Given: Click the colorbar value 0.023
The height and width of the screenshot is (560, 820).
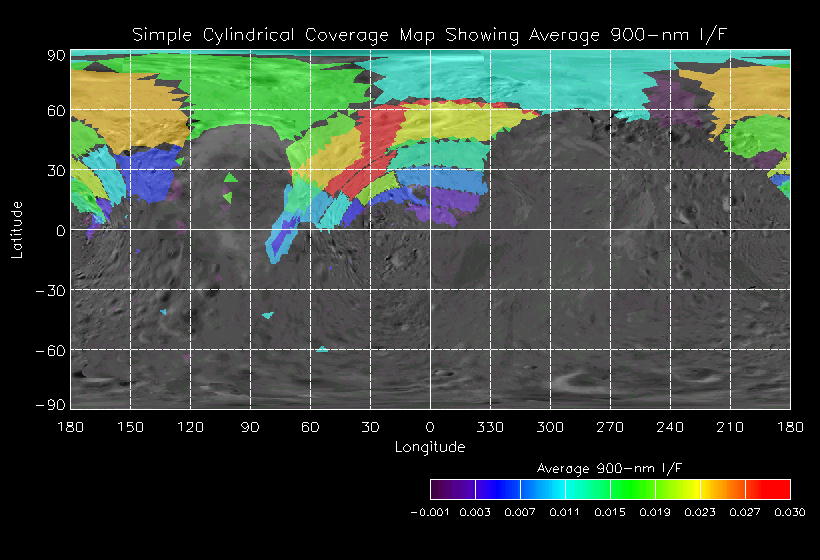Looking at the screenshot, I should pos(700,512).
